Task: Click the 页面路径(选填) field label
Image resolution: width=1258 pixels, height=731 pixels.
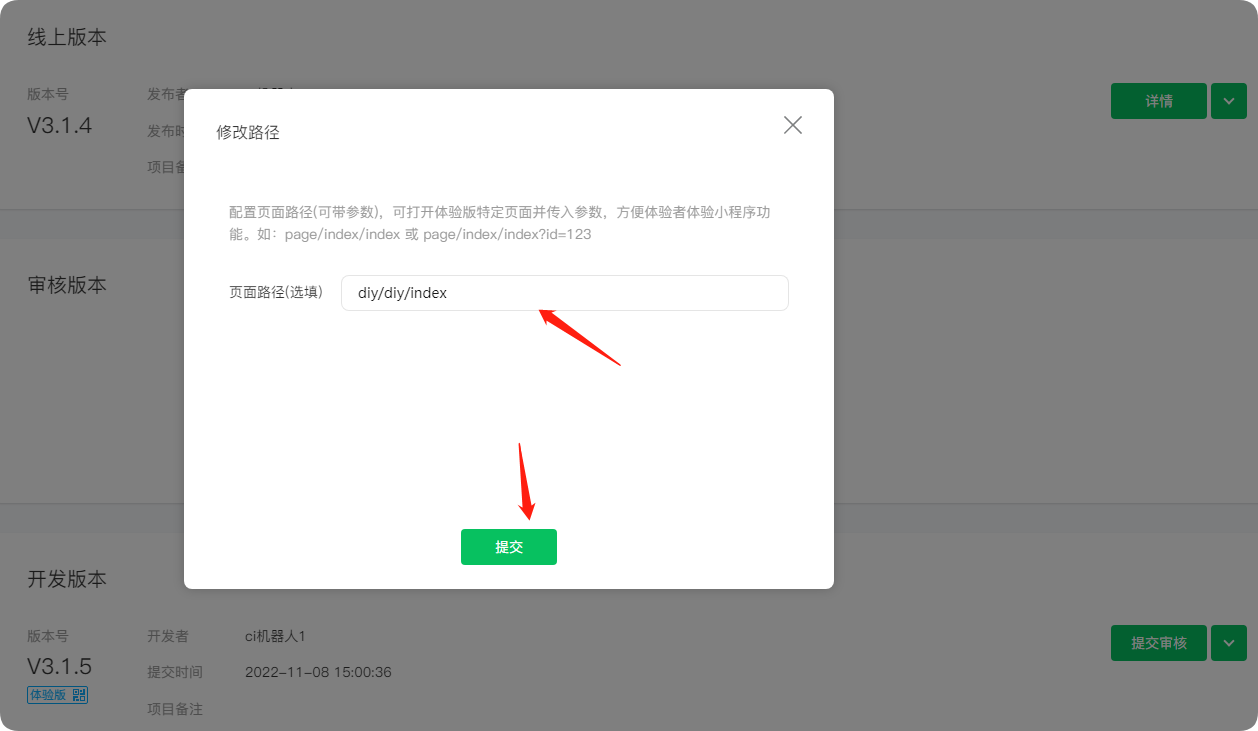Action: pyautogui.click(x=276, y=293)
